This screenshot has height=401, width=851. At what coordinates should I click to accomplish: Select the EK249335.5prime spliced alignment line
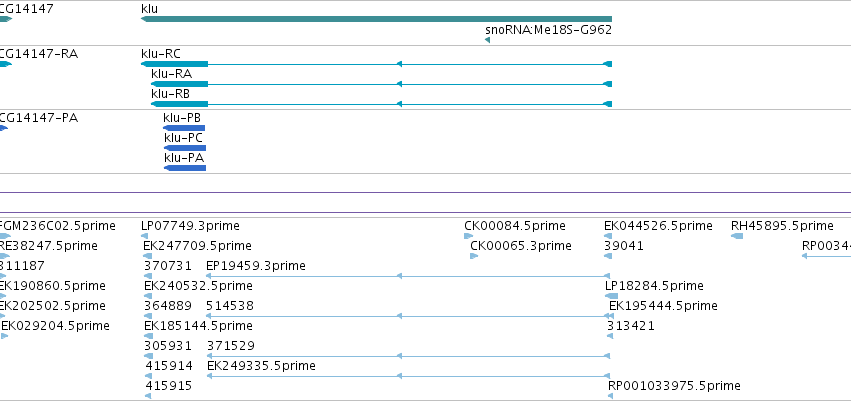[409, 377]
